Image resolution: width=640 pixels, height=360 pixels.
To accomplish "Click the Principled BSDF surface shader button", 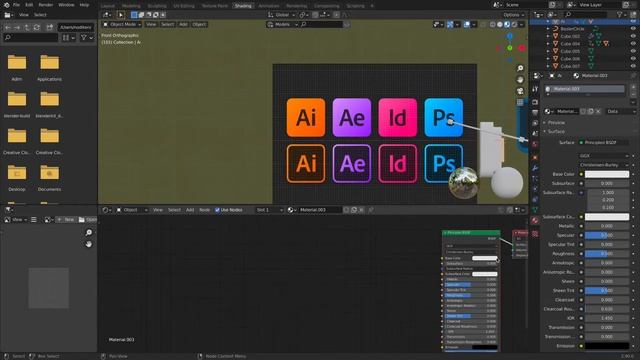I will 604,142.
